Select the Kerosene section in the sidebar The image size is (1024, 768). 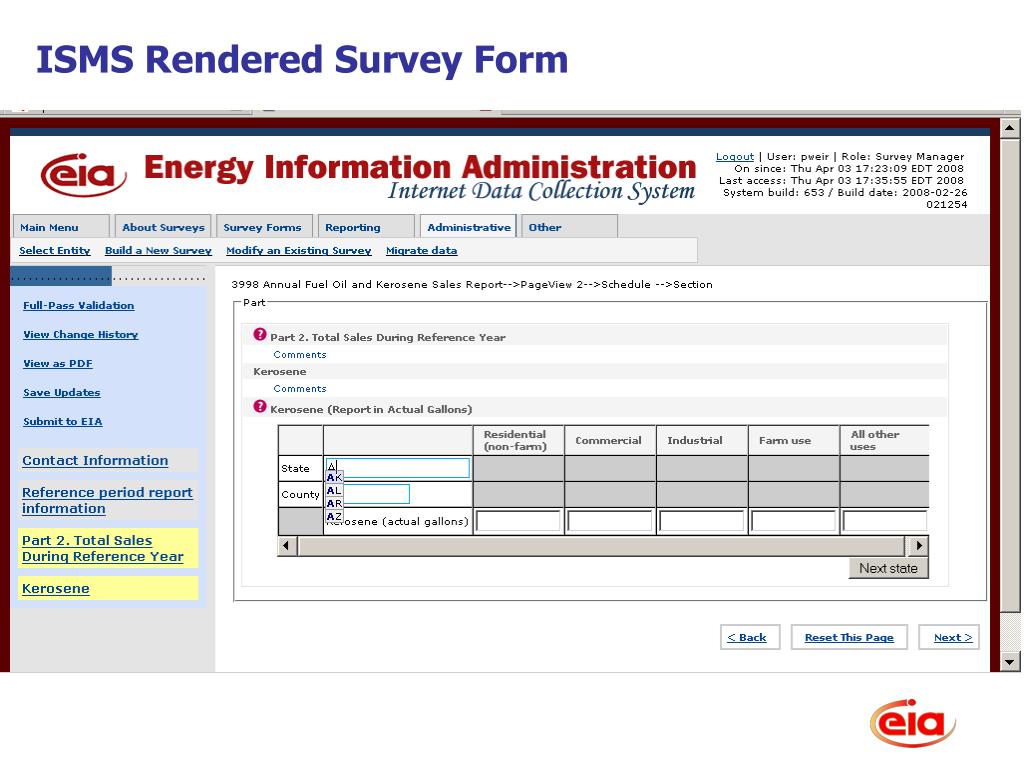tap(56, 588)
